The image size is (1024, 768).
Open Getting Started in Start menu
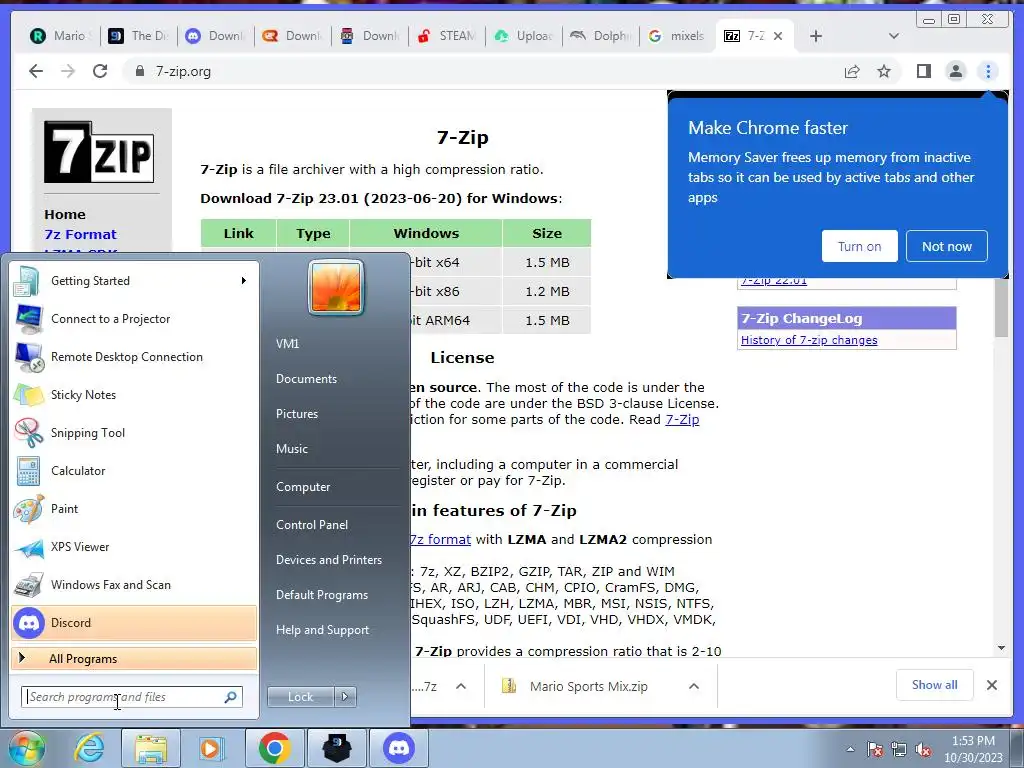point(134,281)
